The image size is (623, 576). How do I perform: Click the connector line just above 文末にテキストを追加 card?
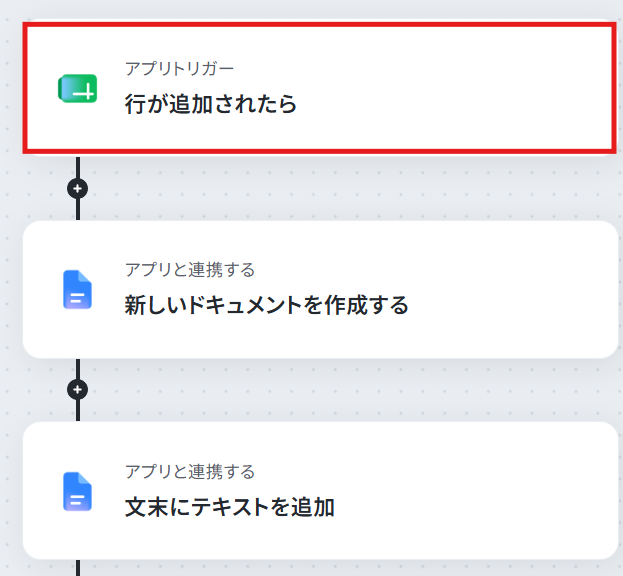pos(78,410)
